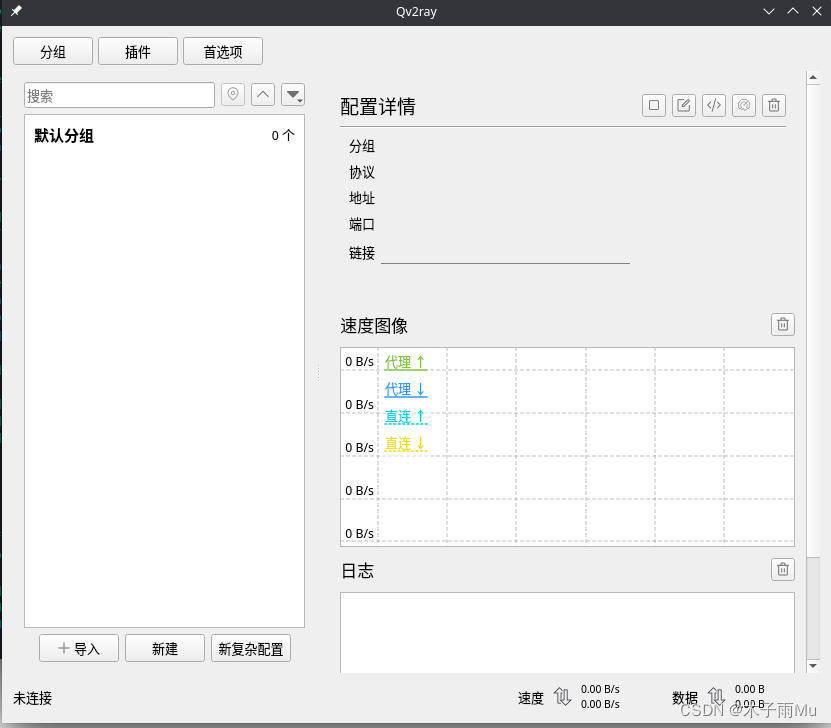This screenshot has height=728, width=831.
Task: Open the 分组 (Groups) manager
Action: [x=53, y=51]
